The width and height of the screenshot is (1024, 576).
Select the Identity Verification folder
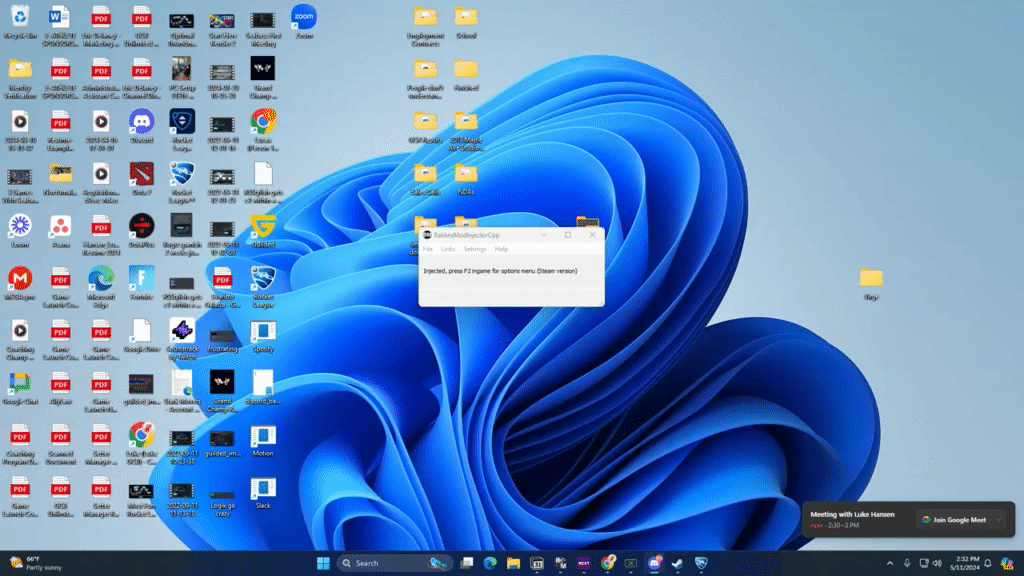pos(20,78)
